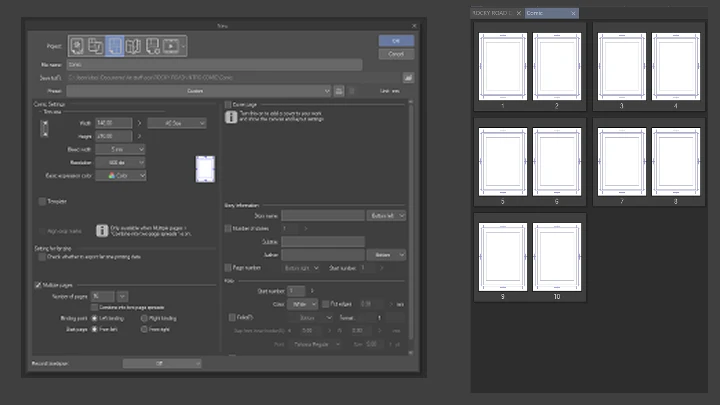Viewport: 720px width, 405px height.
Task: Open the Resolution dropdown
Action: click(x=126, y=162)
